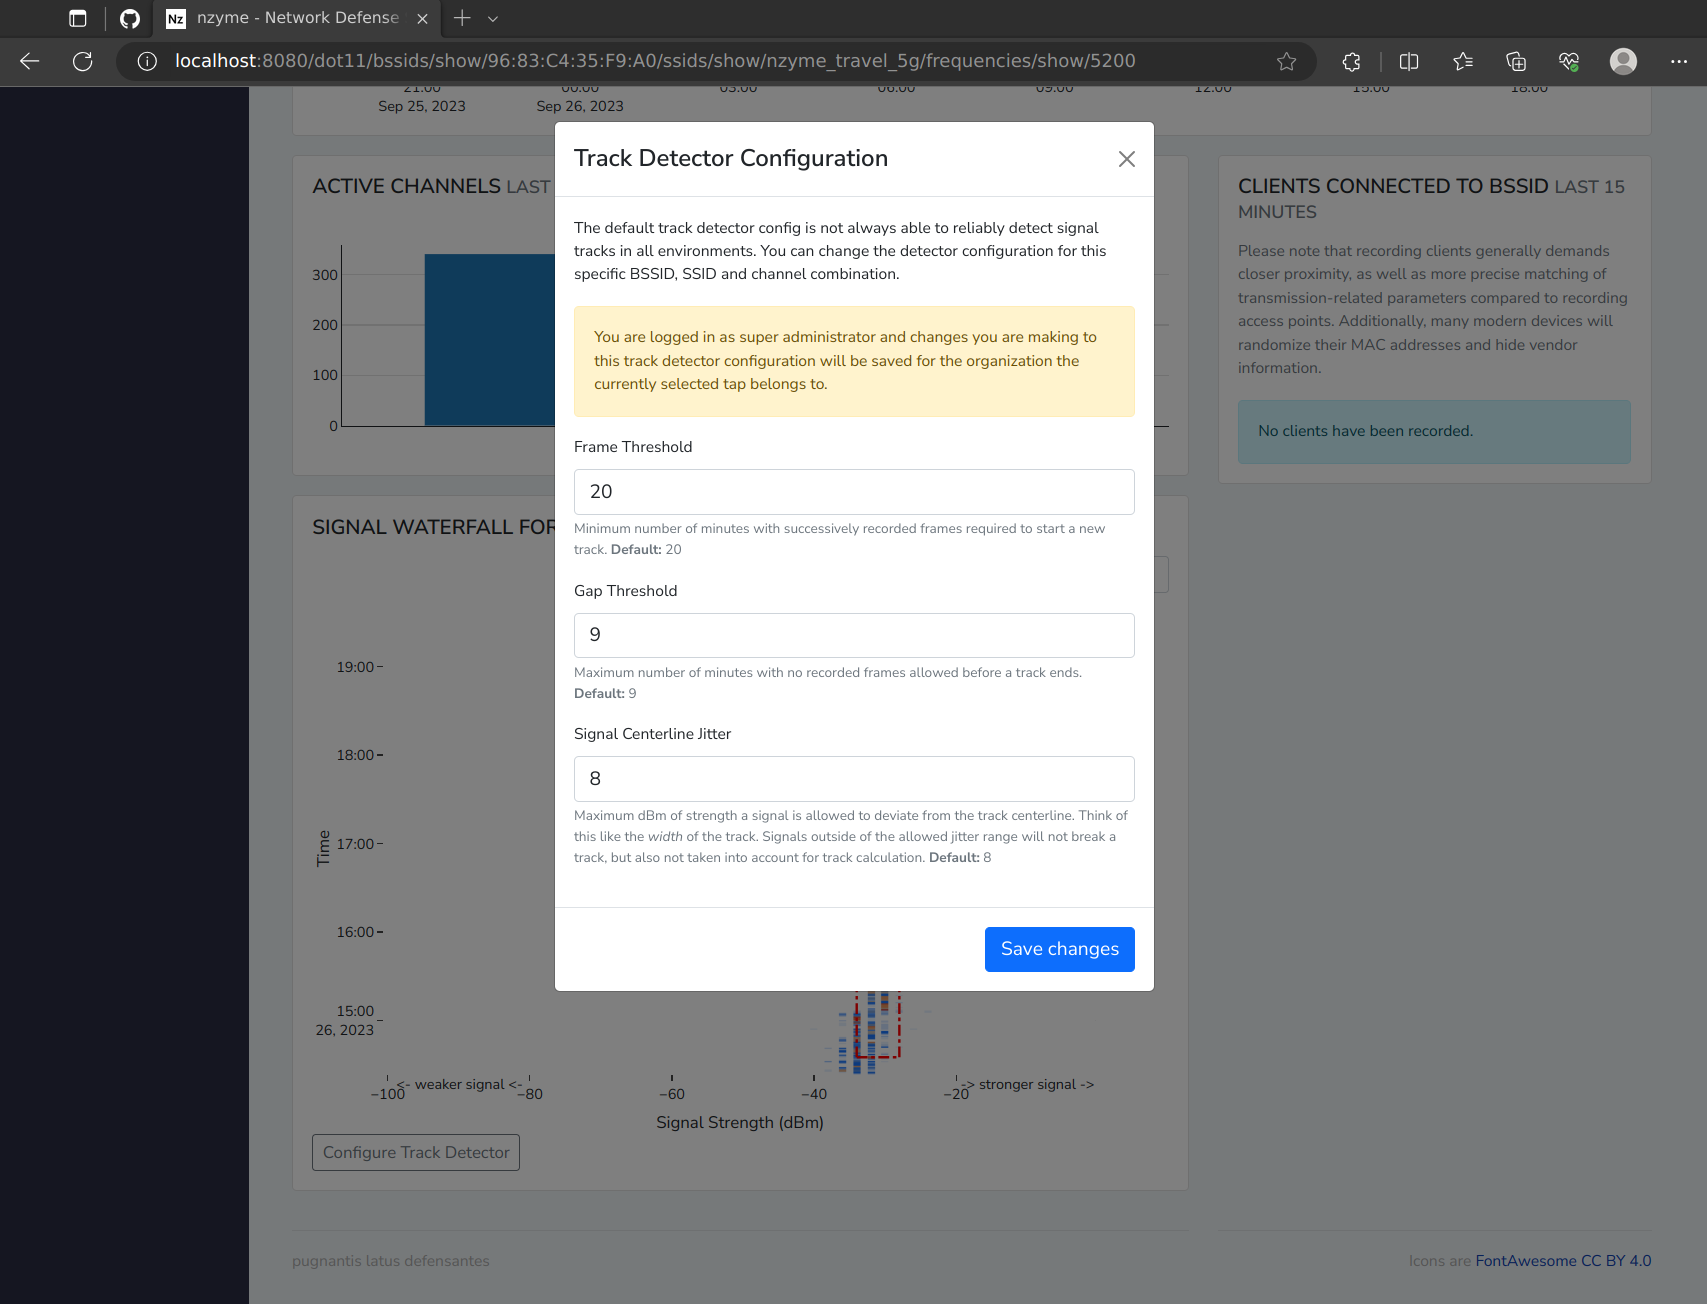Click the 'Track Detector Configuration' dialog title
The height and width of the screenshot is (1304, 1707).
tap(731, 158)
